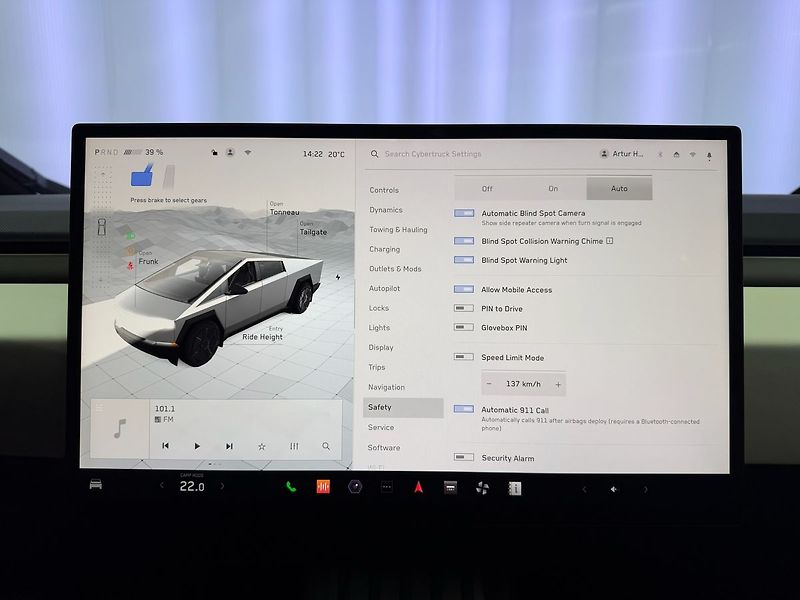
Task: Decrease speed limit with minus button
Action: tap(489, 384)
